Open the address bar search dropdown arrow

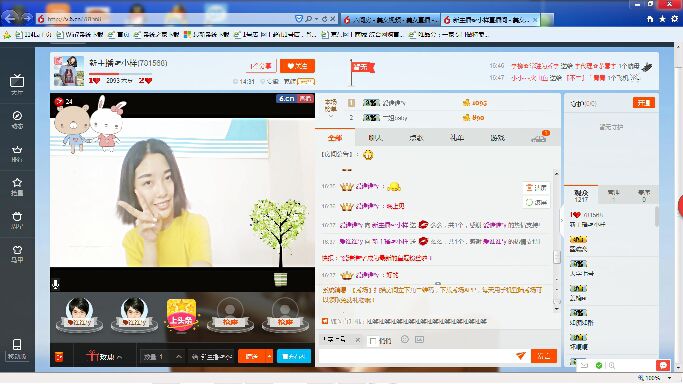pyautogui.click(x=316, y=19)
